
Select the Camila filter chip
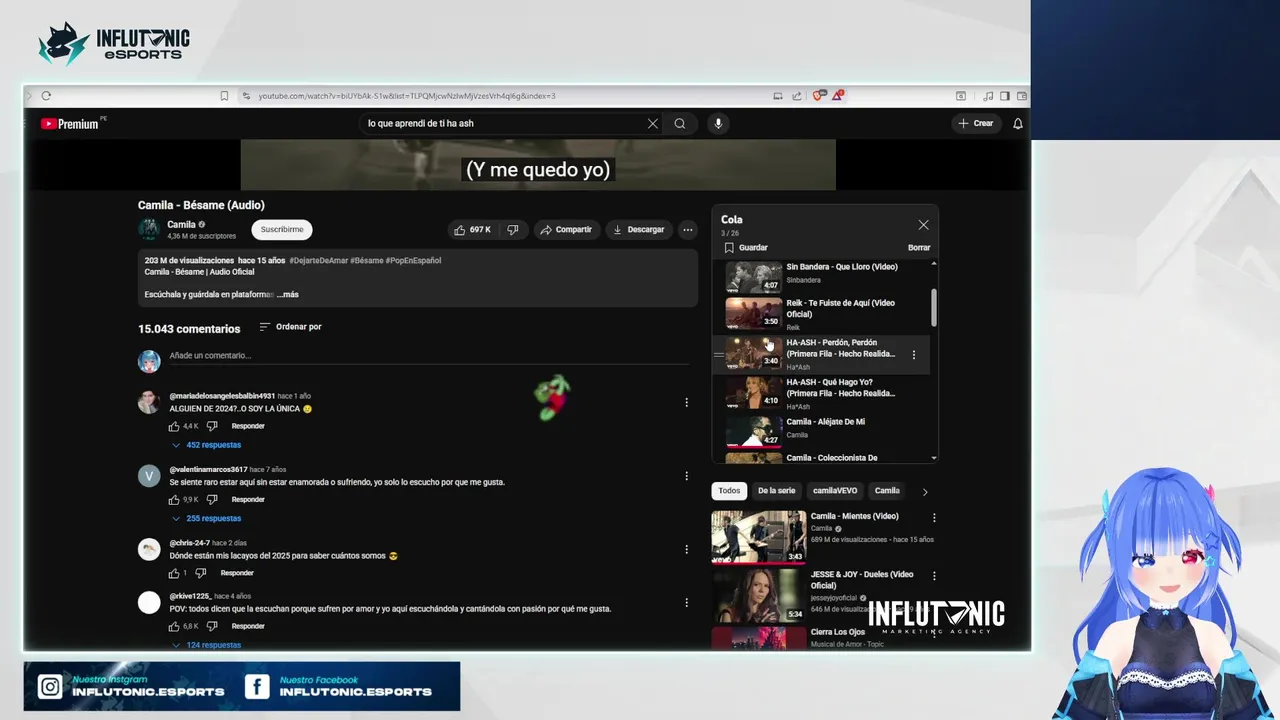pyautogui.click(x=887, y=491)
